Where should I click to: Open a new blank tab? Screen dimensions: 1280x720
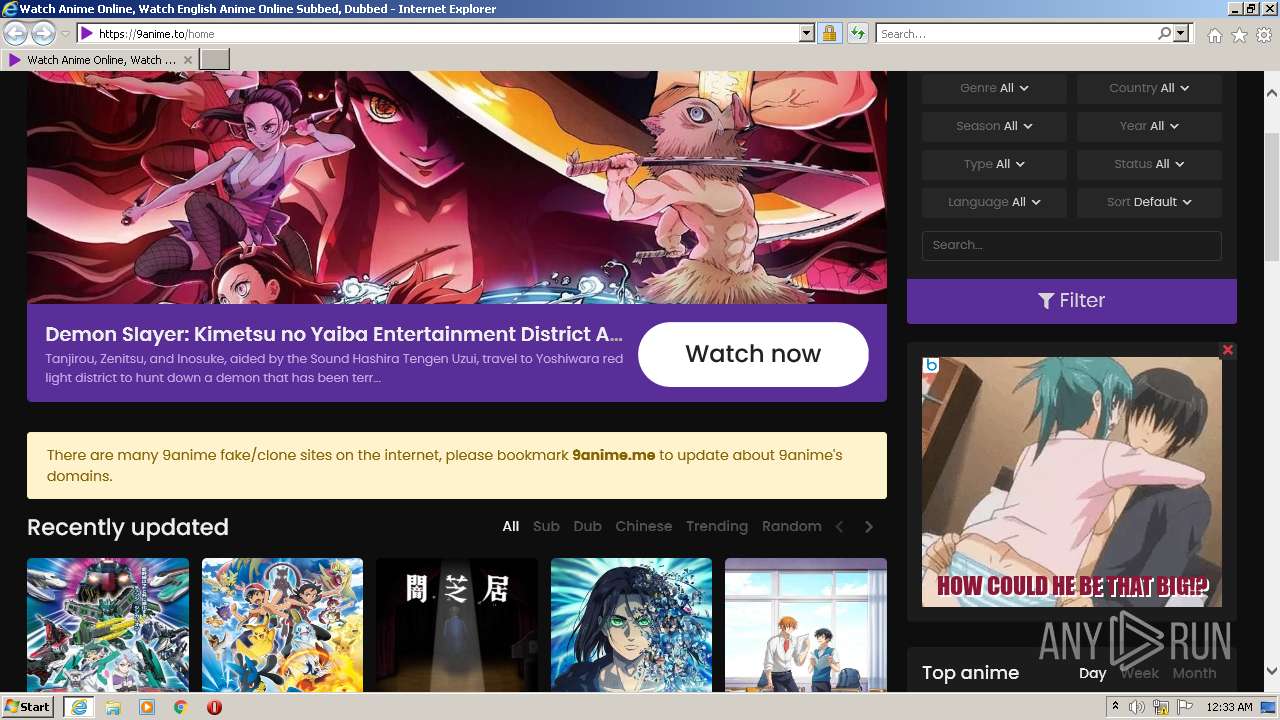(x=215, y=60)
